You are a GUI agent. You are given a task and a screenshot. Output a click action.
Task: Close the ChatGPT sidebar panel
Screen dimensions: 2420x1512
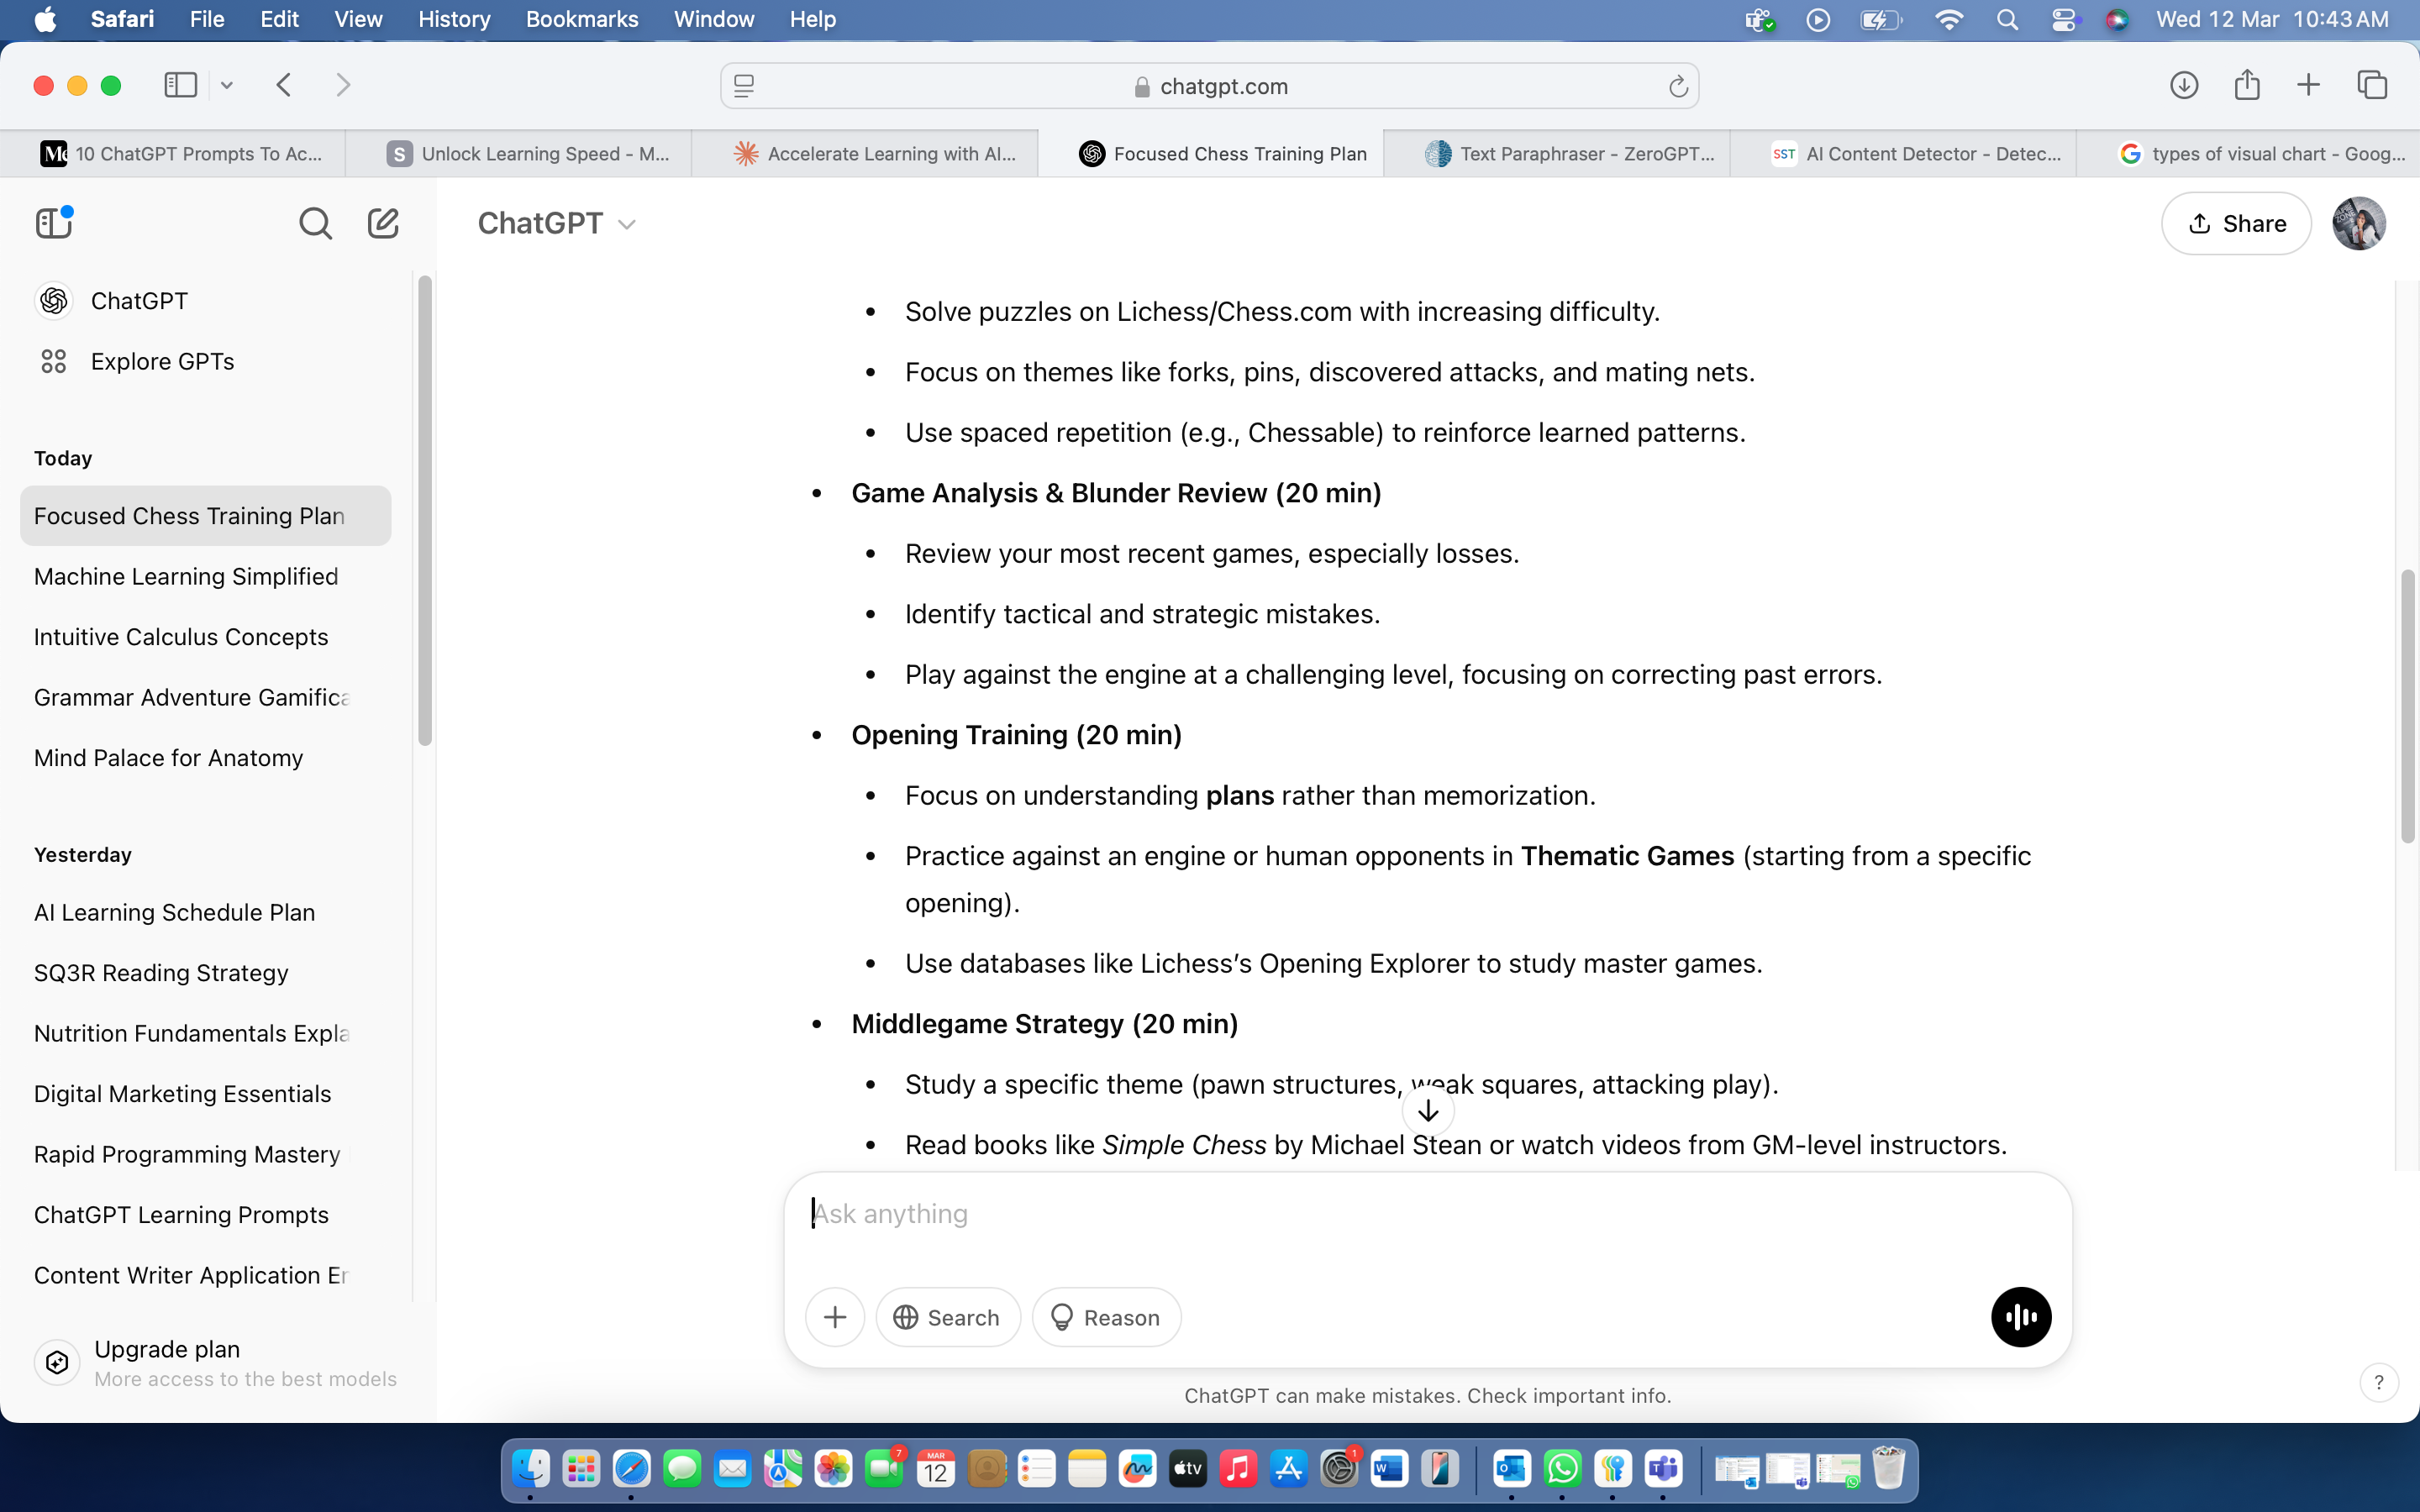(x=54, y=222)
